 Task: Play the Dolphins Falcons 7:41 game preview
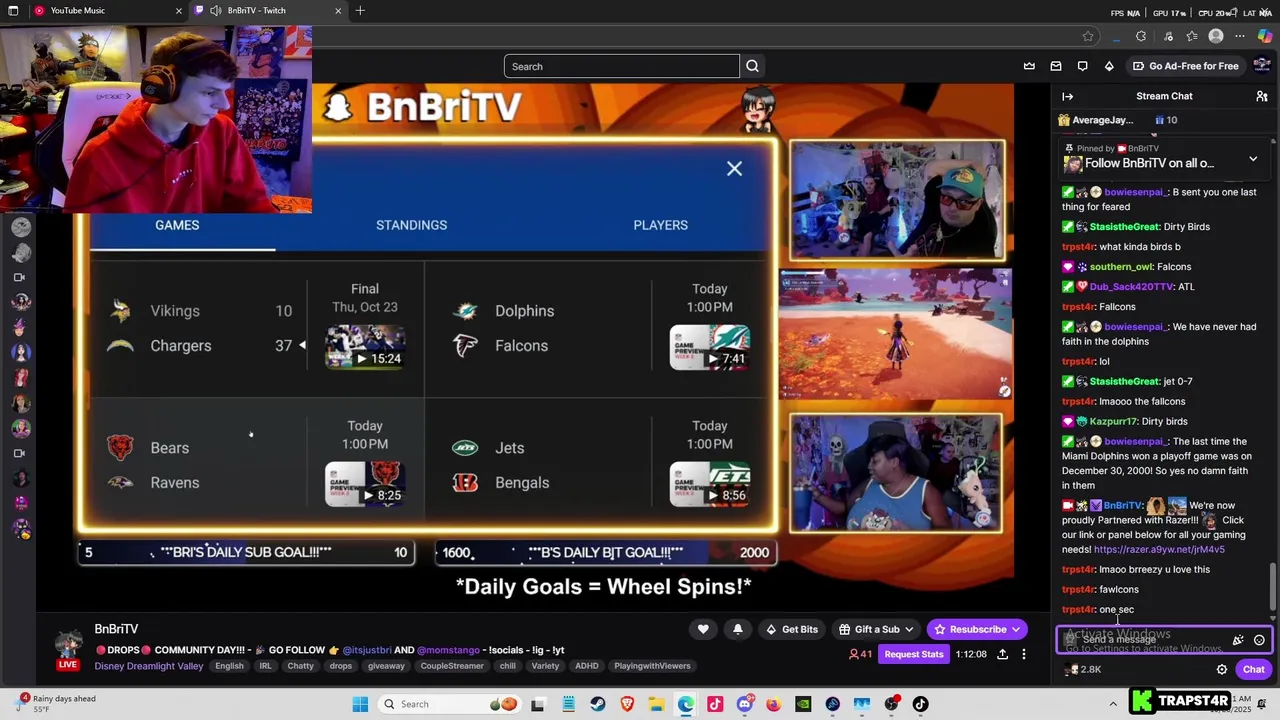709,347
